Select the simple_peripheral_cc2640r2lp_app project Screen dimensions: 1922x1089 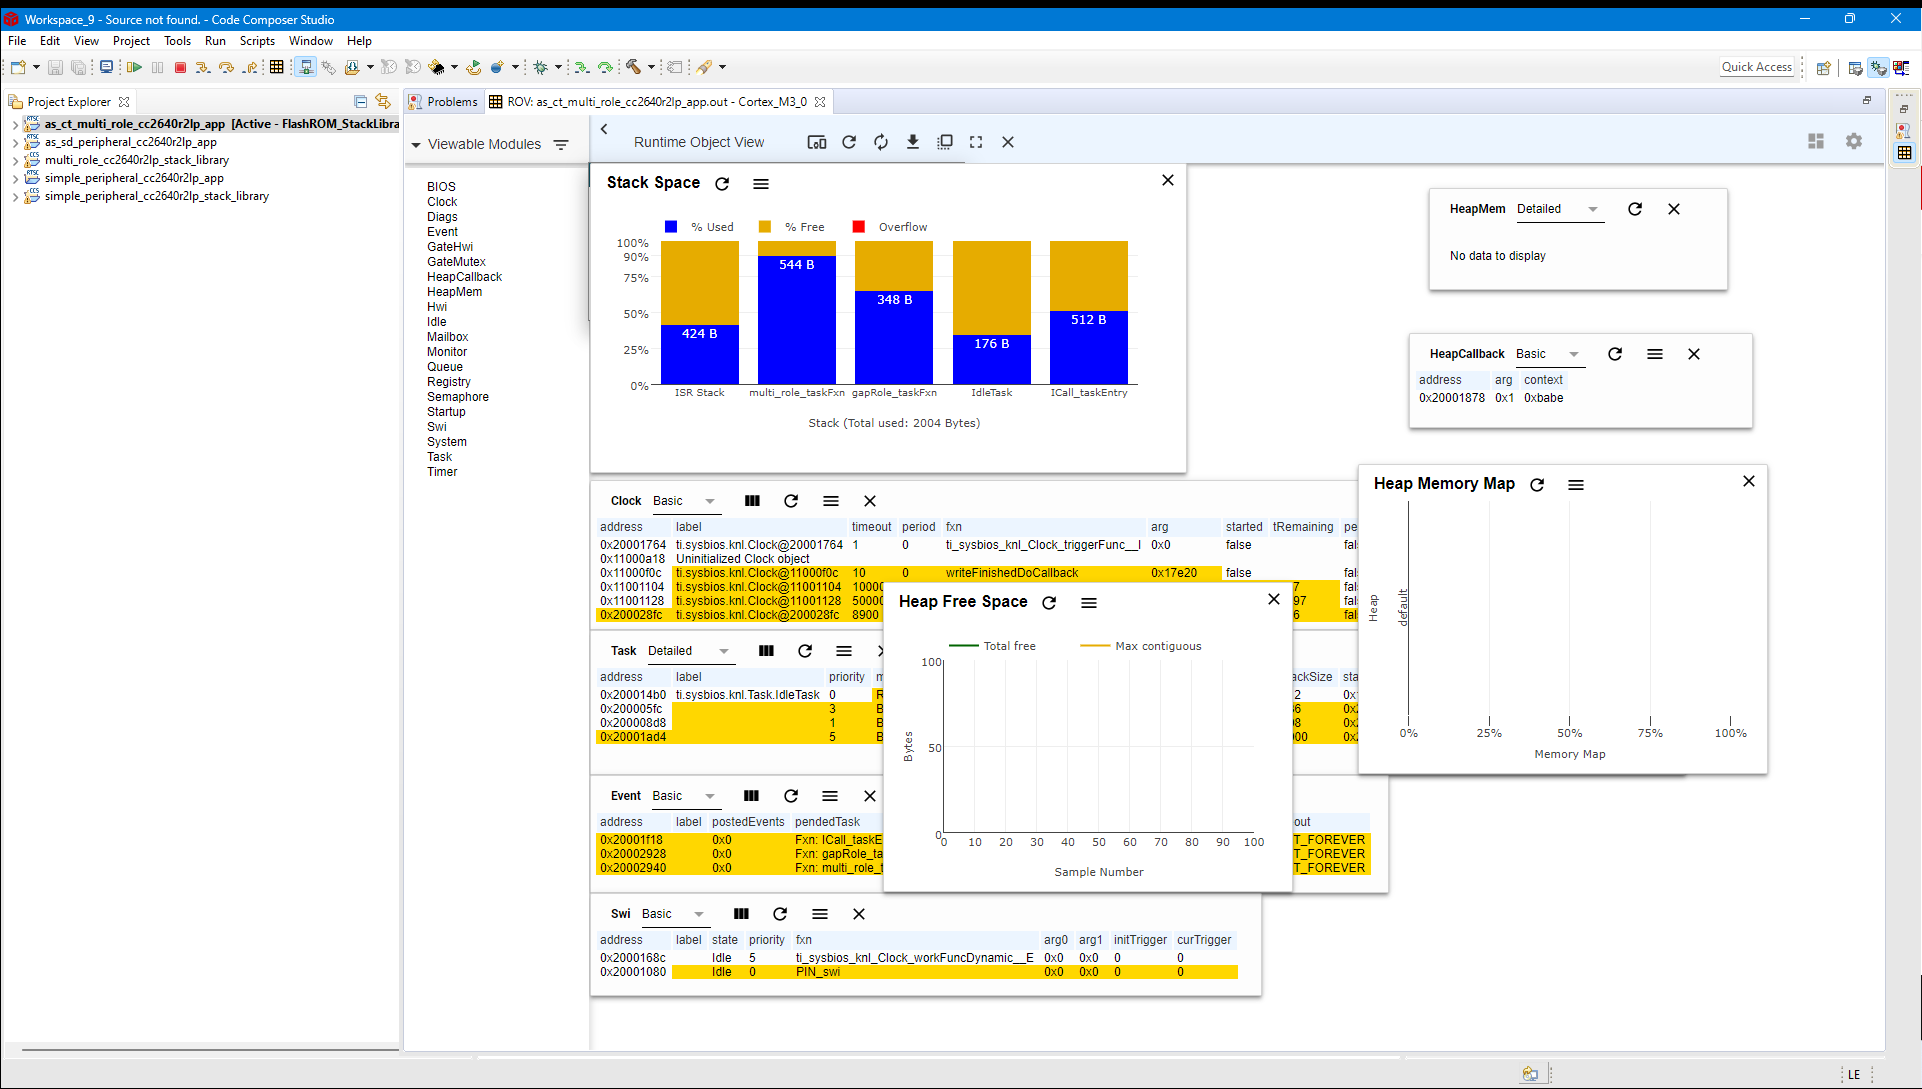[134, 178]
